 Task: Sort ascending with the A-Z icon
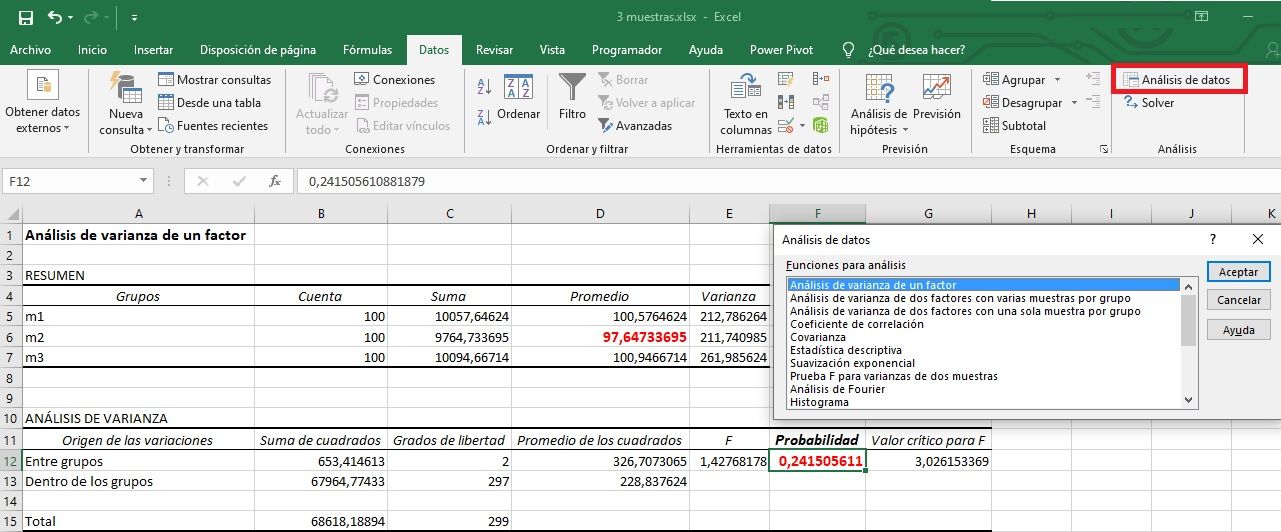(482, 86)
